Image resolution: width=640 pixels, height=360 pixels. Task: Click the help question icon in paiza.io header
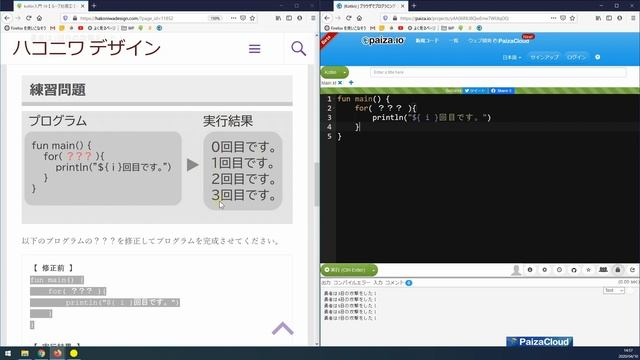pos(598,57)
